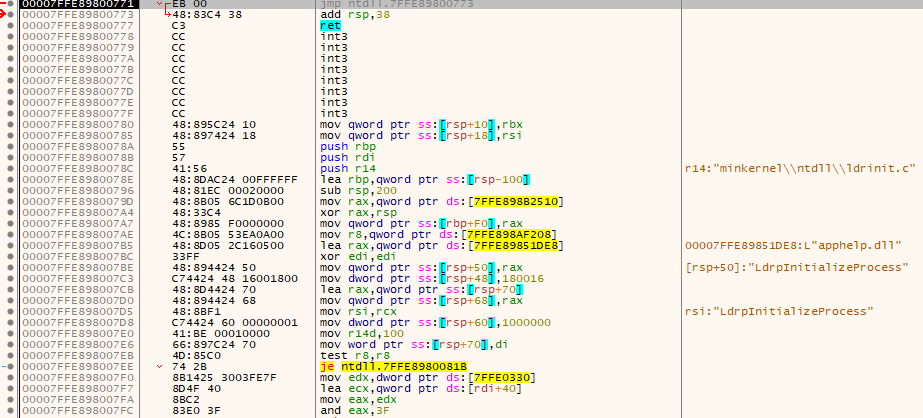Toggle breakpoint dot for the push rbp row
The image size is (923, 418).
pos(10,147)
